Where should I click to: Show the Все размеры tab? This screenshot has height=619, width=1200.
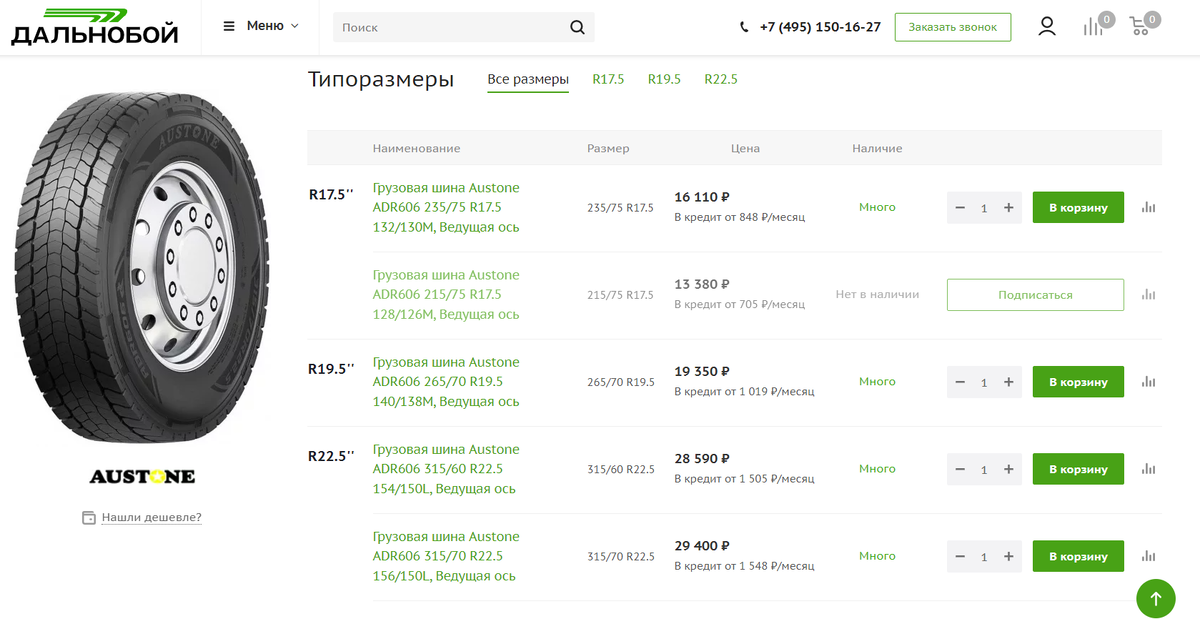[528, 79]
